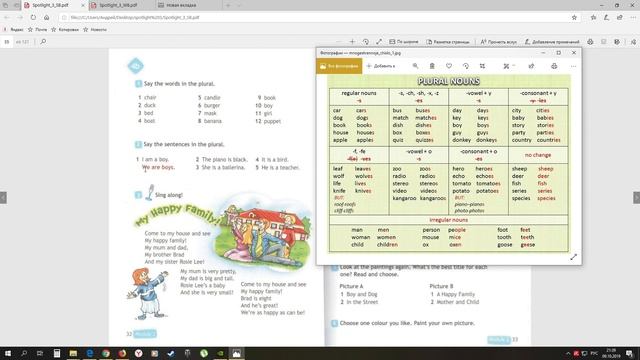Open 'Яндекс' bookmark in favorites bar
This screenshot has height=360, width=640.
tap(13, 30)
